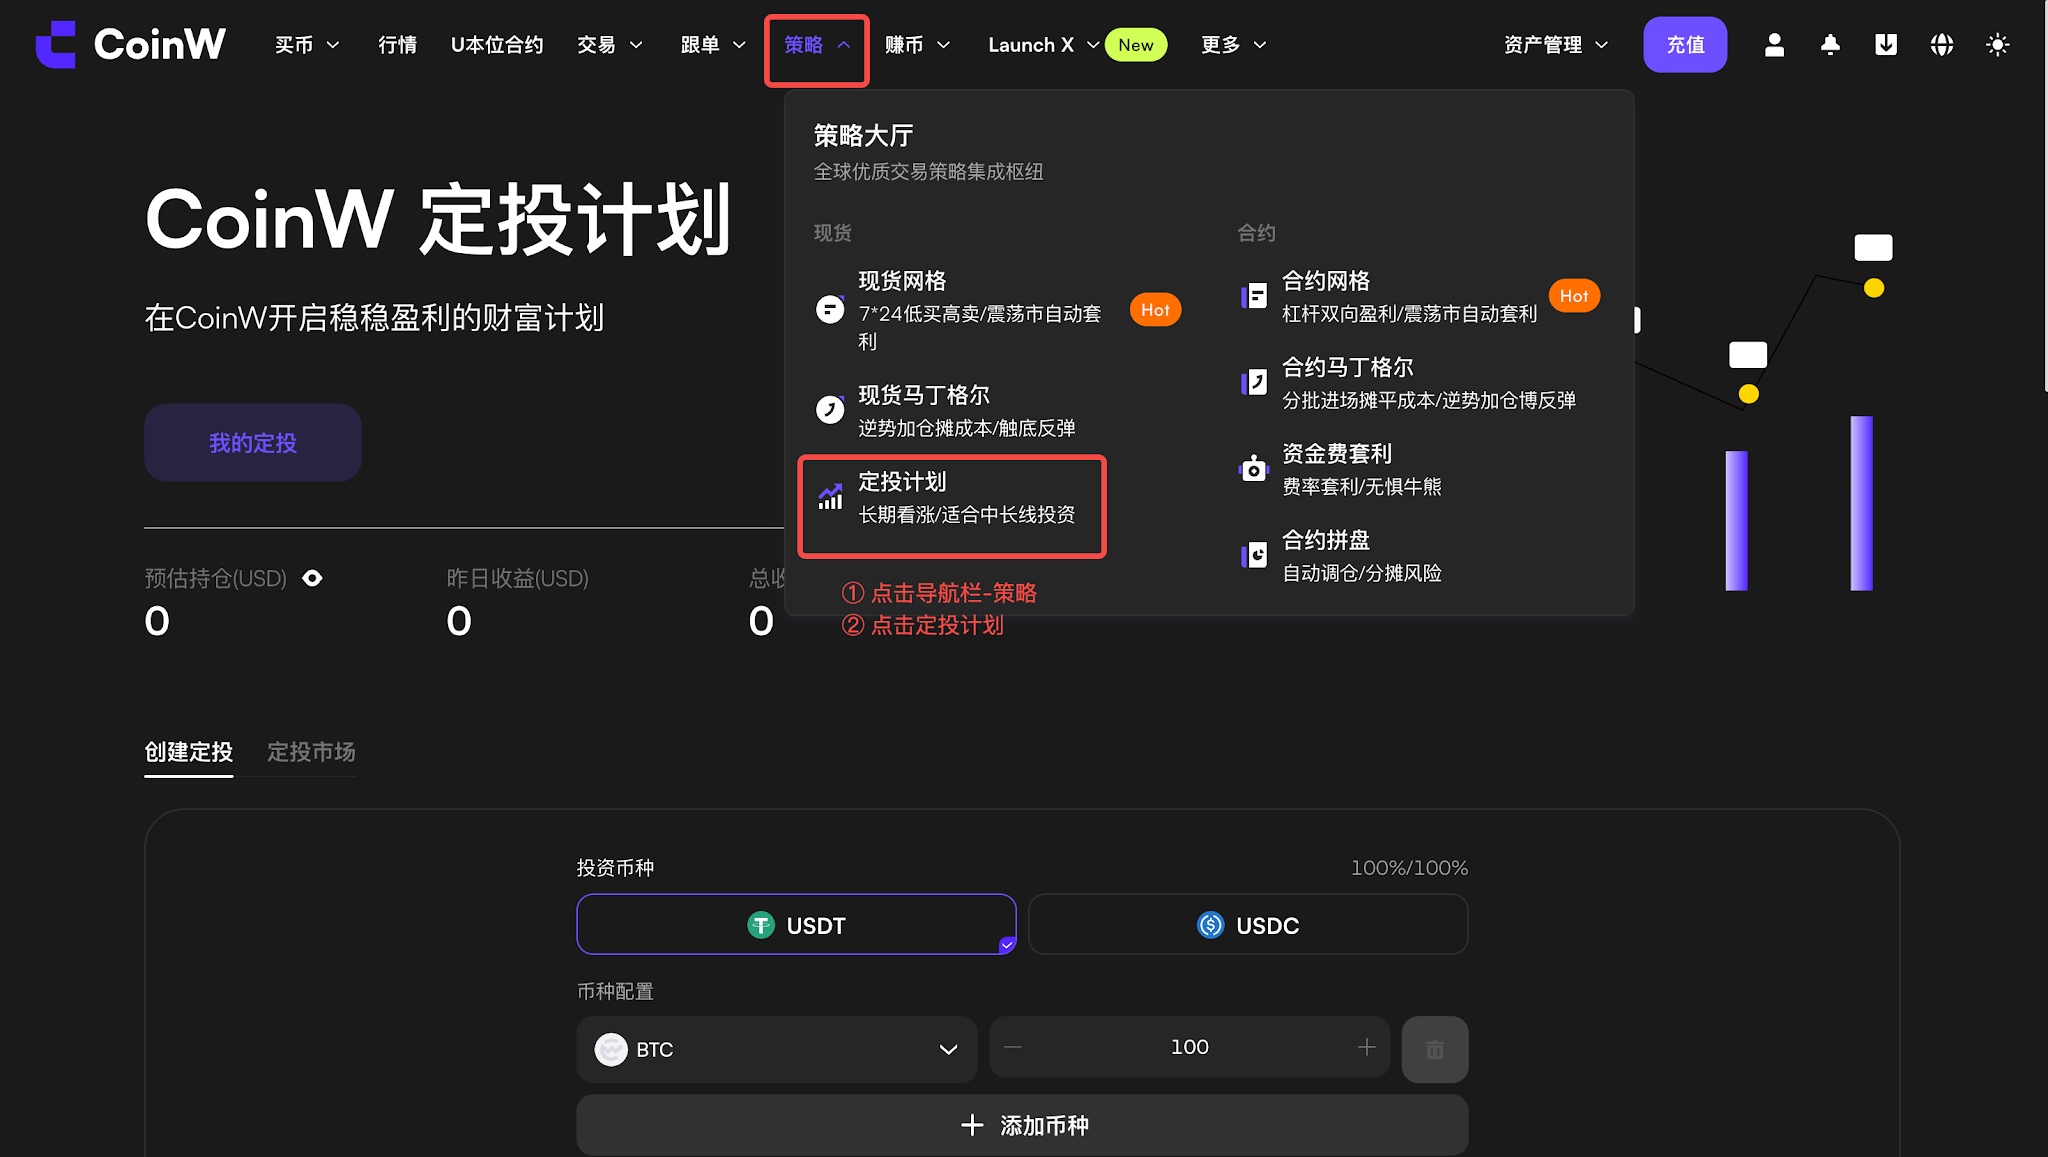The height and width of the screenshot is (1157, 2048).
Task: Click the 投资币种 label
Action: coord(615,868)
